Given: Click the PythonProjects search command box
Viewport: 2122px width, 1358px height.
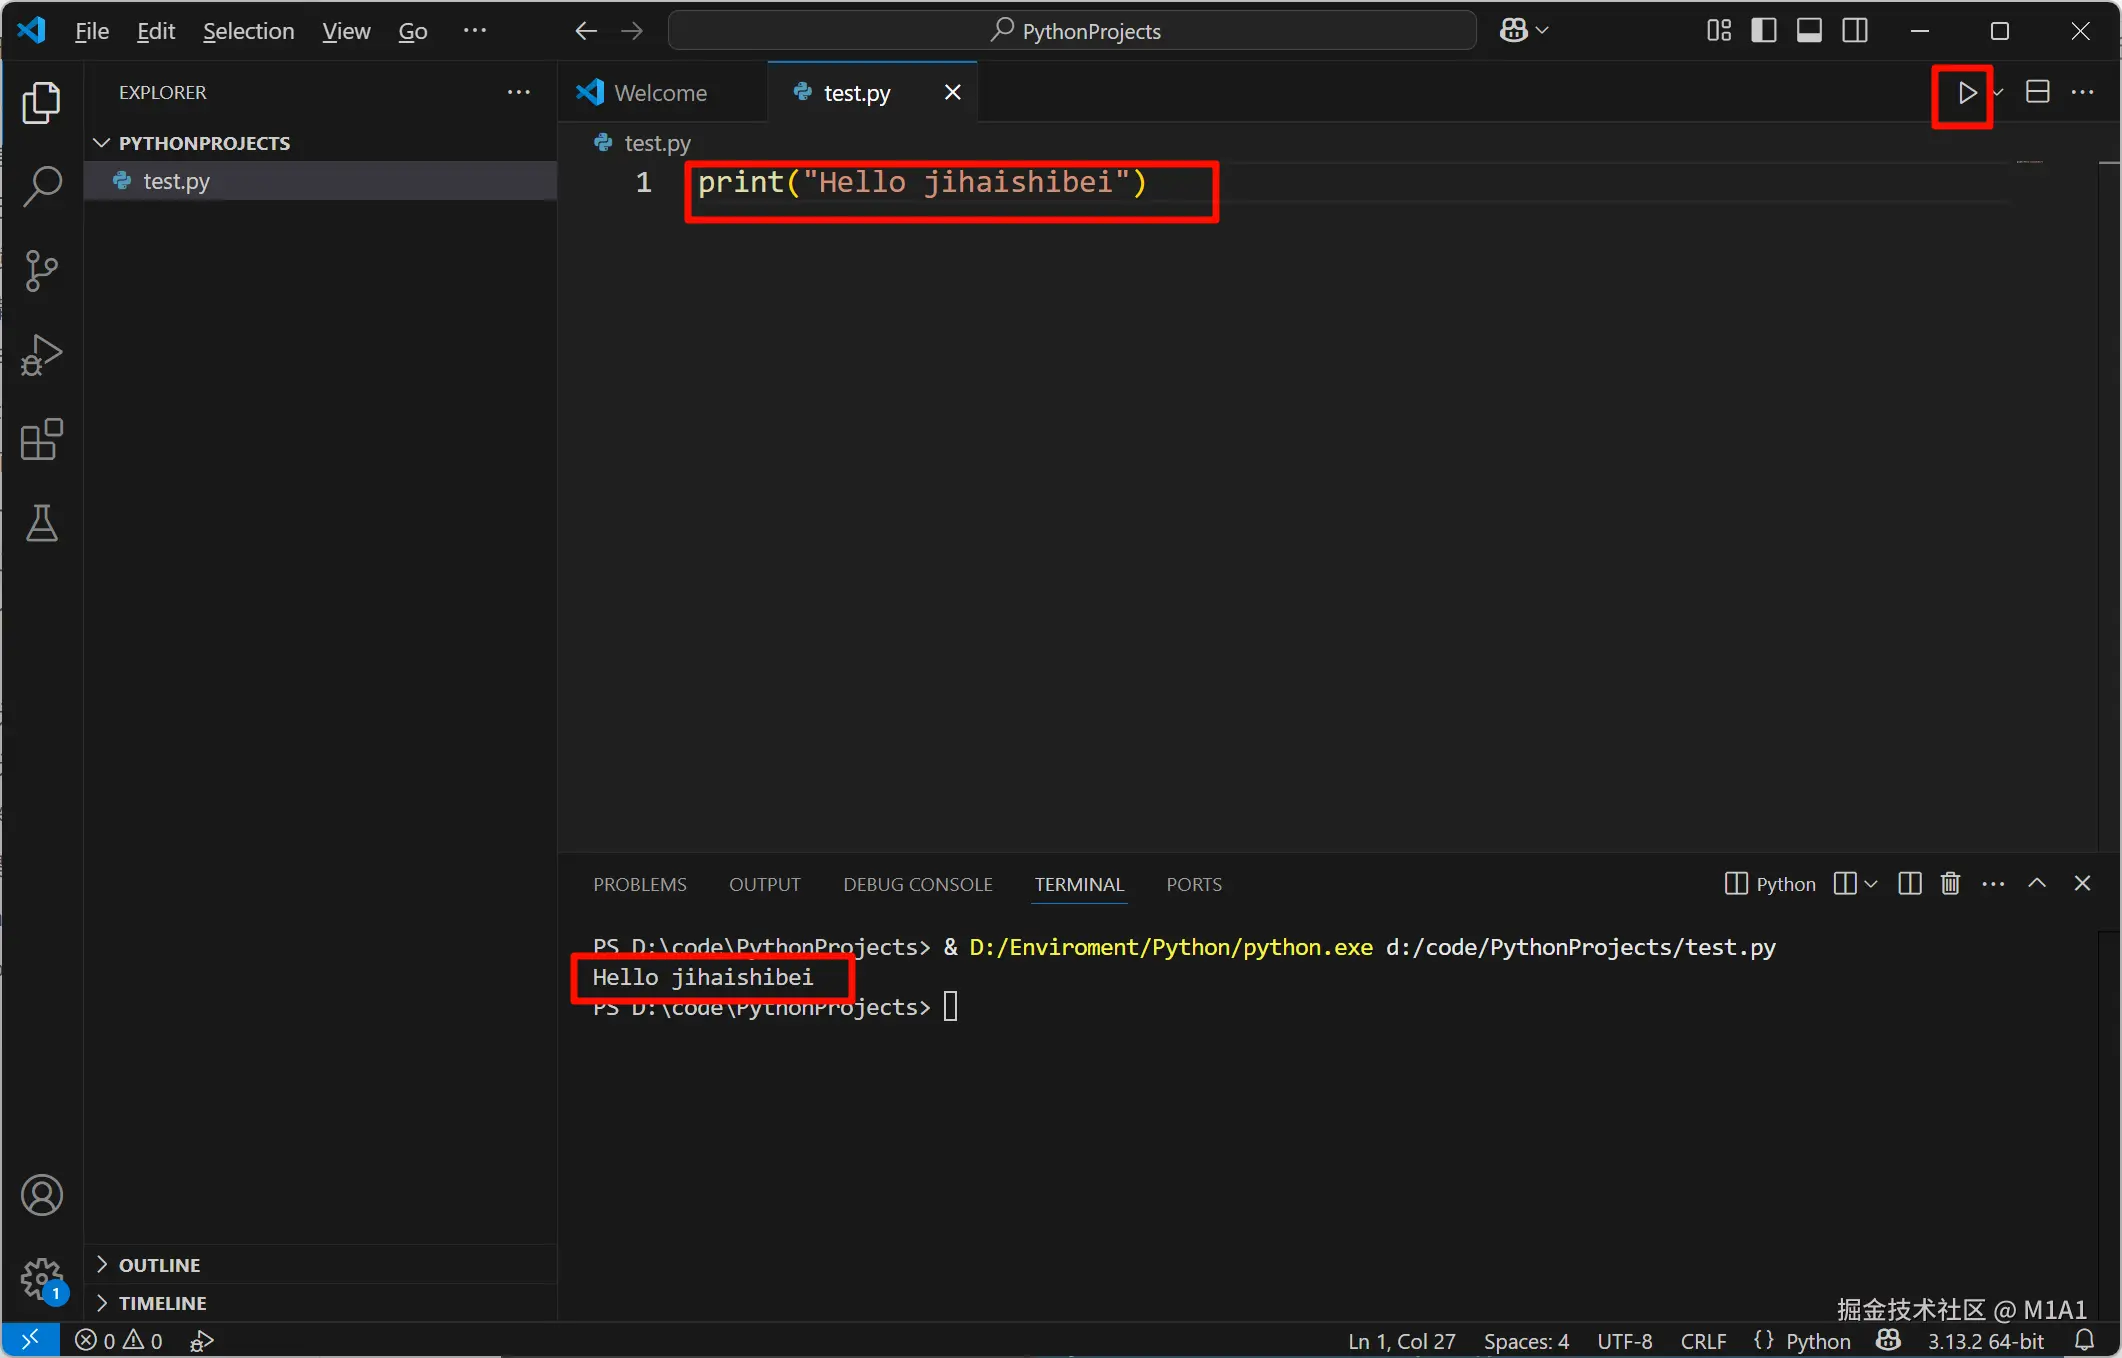Looking at the screenshot, I should tap(1072, 31).
